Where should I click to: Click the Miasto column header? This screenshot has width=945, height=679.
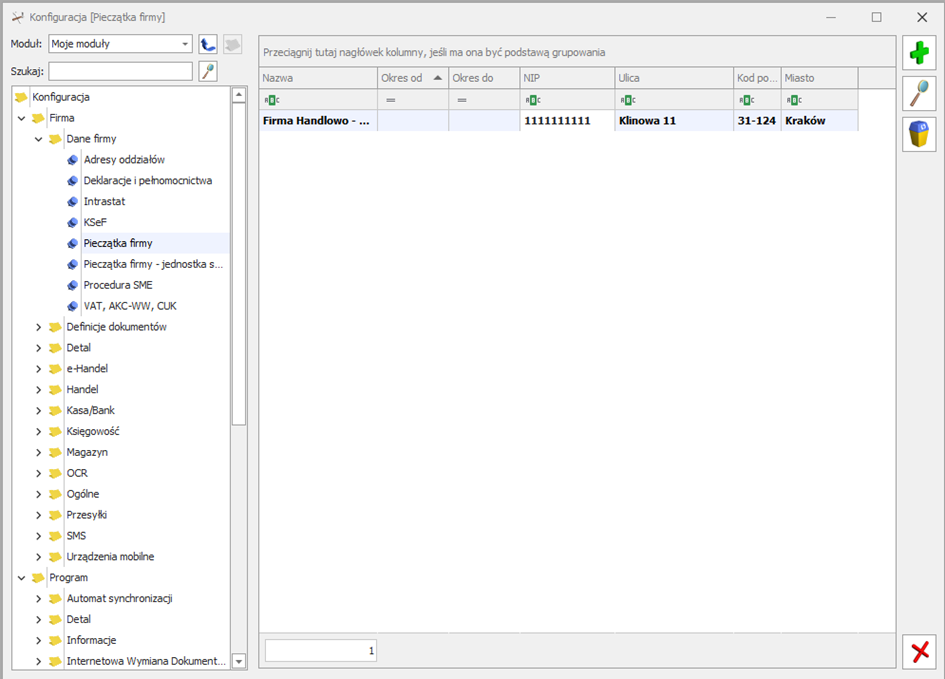[818, 78]
